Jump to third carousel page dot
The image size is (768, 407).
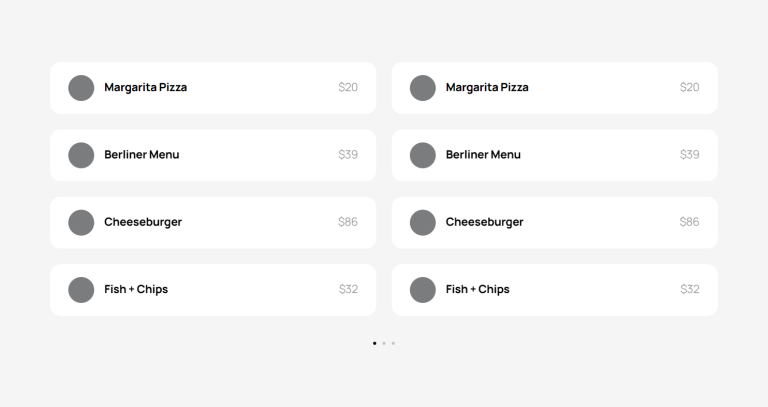(393, 343)
